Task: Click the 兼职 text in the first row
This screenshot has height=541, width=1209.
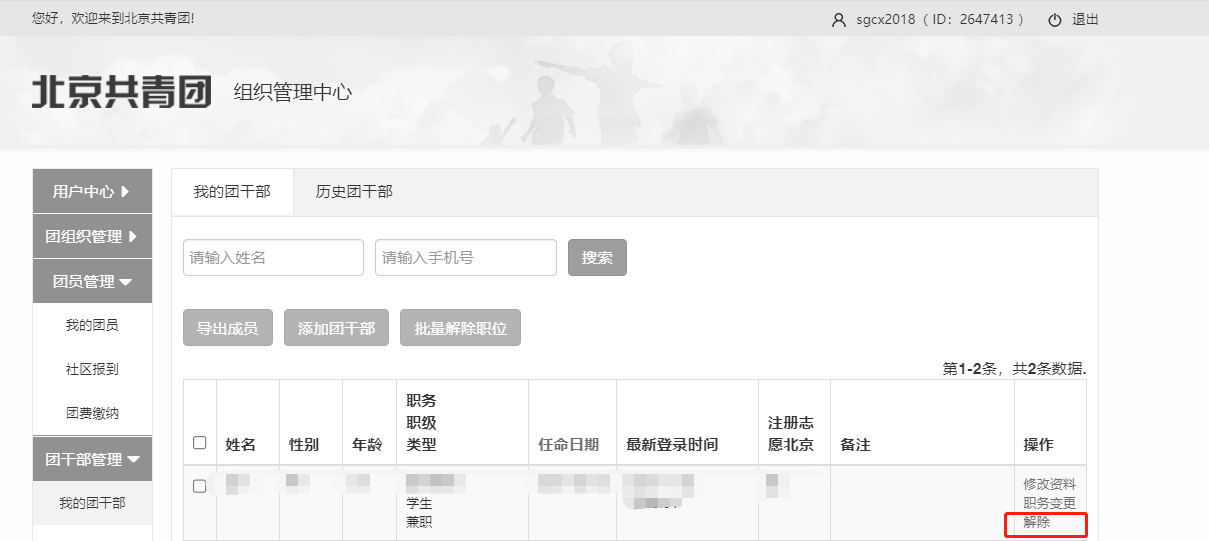Action: 419,522
